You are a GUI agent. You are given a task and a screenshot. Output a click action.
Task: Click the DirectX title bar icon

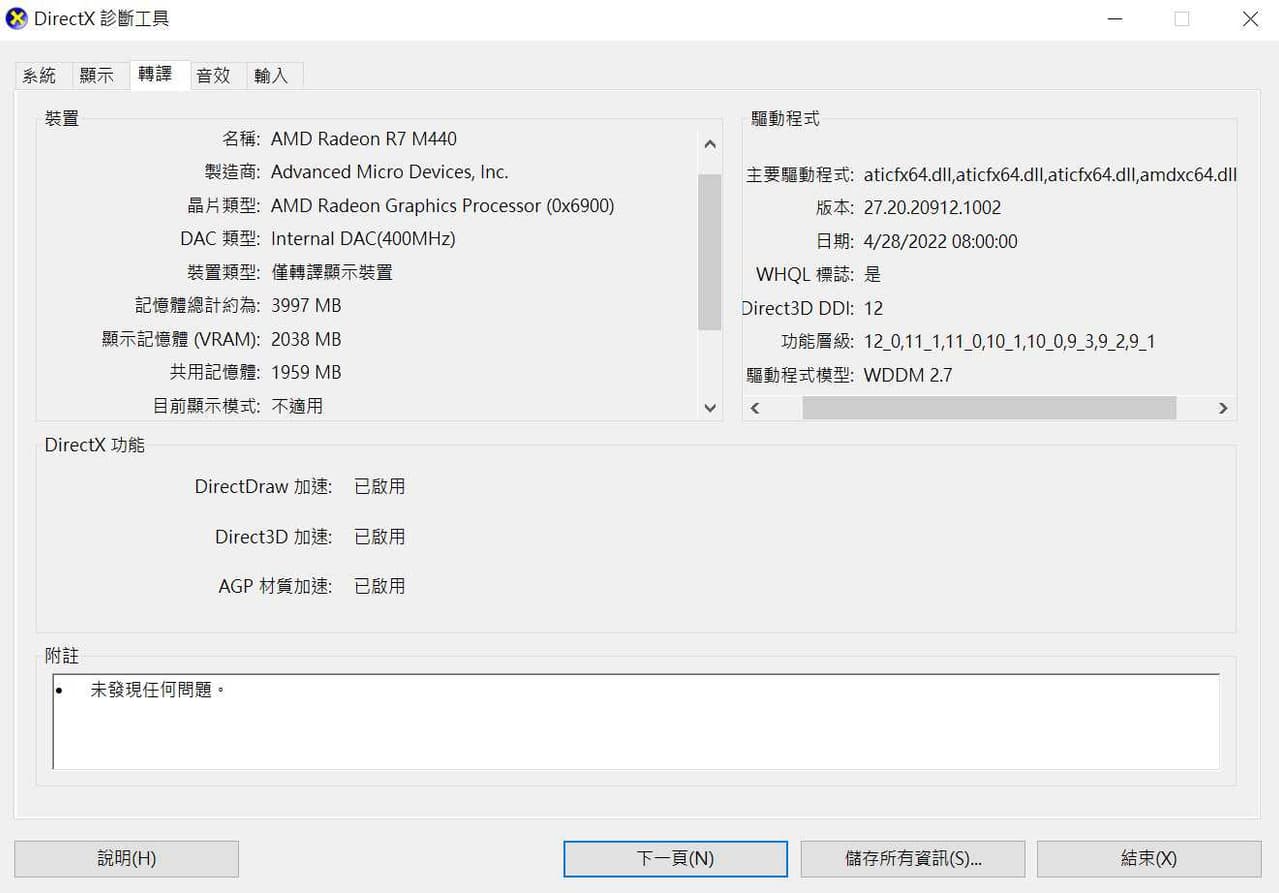16,18
